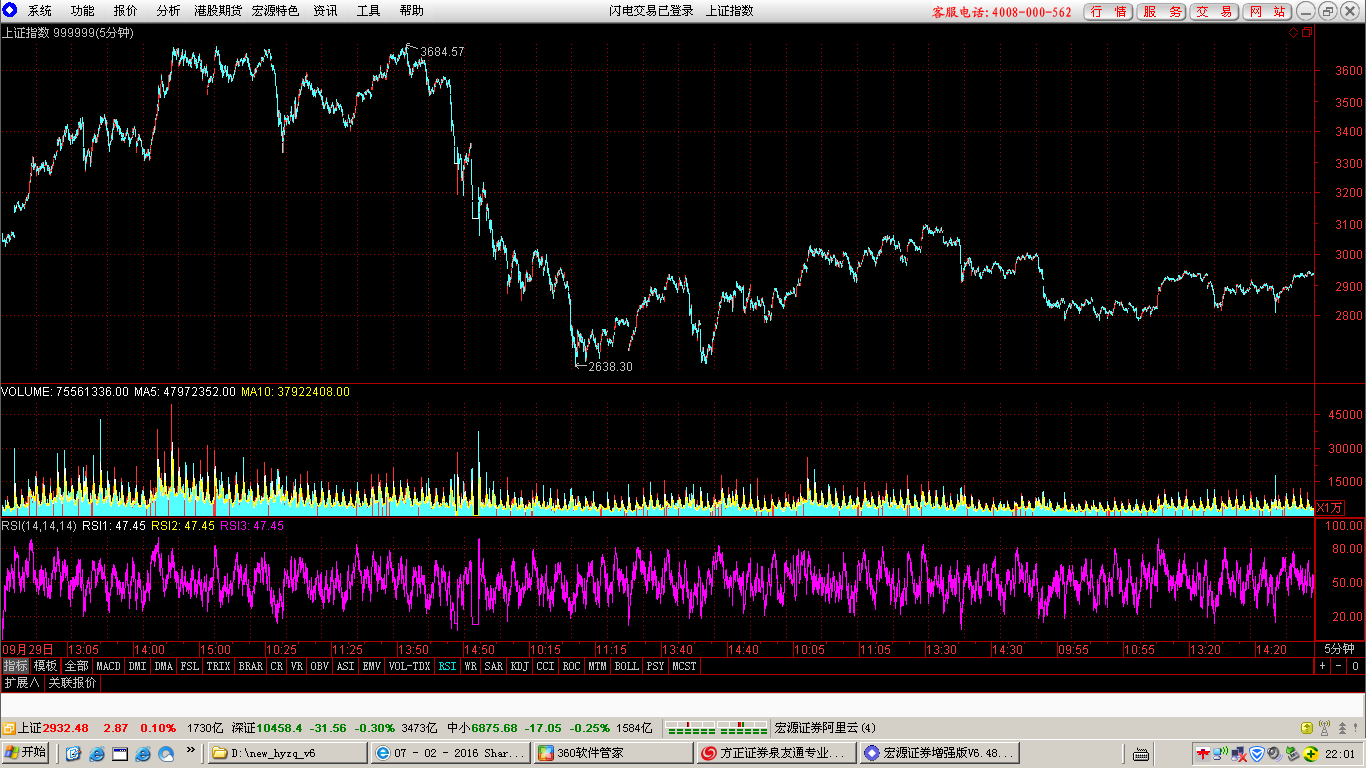Select the active RSI indicator tab

[x=447, y=666]
